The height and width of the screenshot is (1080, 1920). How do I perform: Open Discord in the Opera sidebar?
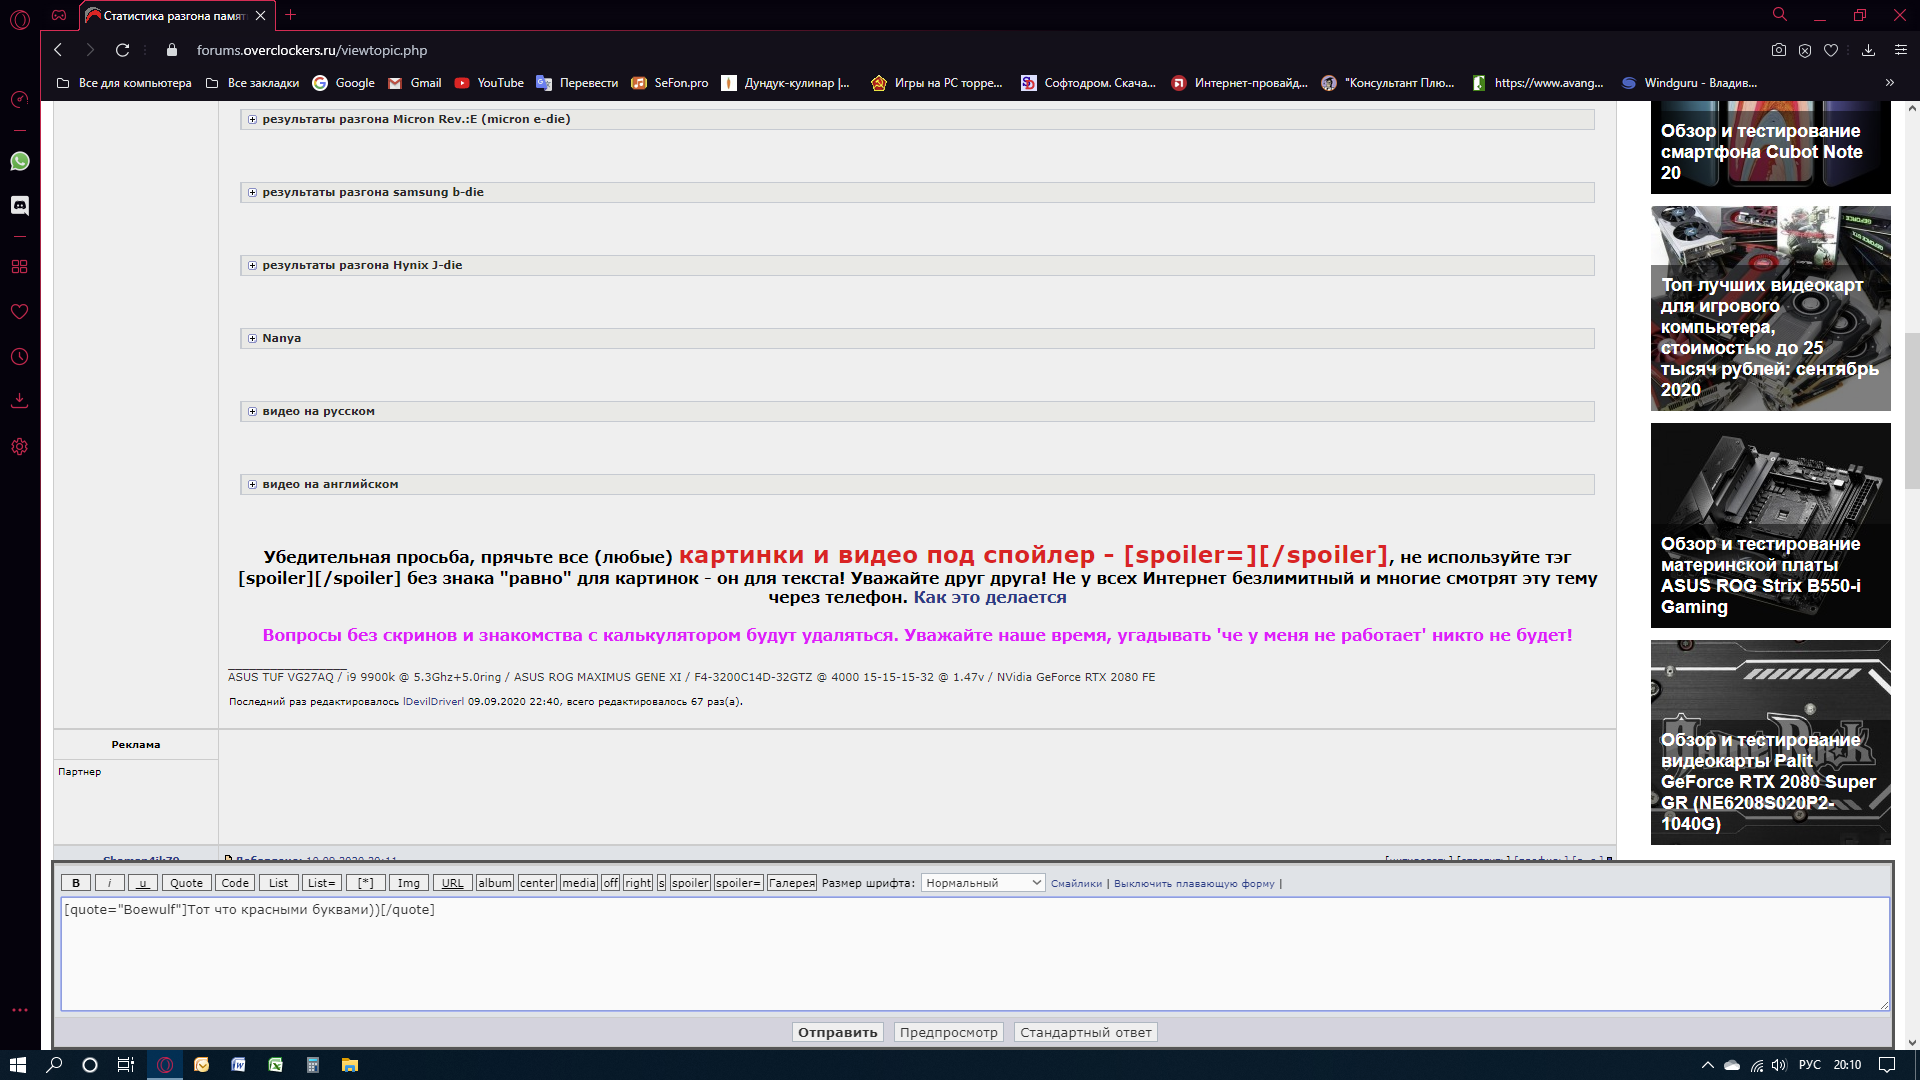[20, 205]
